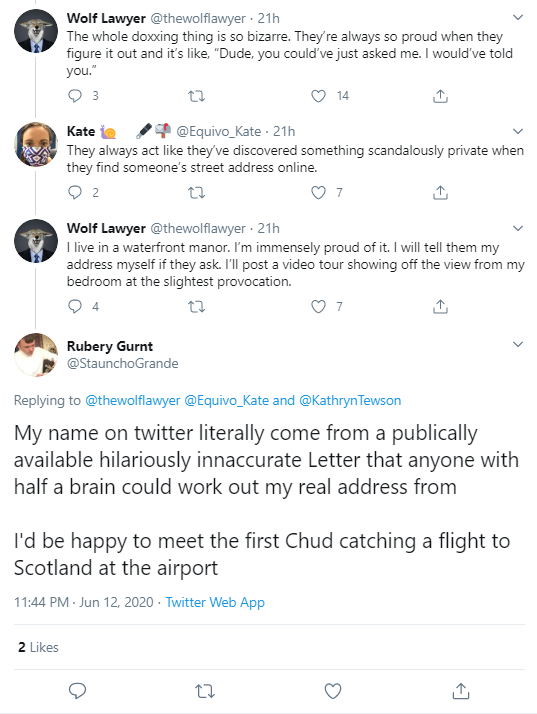Open chevron menu on first Wolf Lawyer tweet
The image size is (537, 714).
tap(518, 18)
